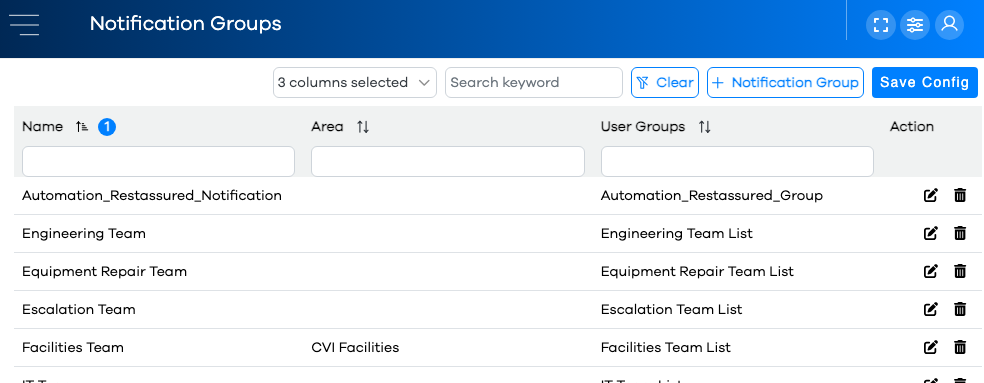Screen dimensions: 984x383
Task: Open the settings sliders icon
Action: point(915,25)
